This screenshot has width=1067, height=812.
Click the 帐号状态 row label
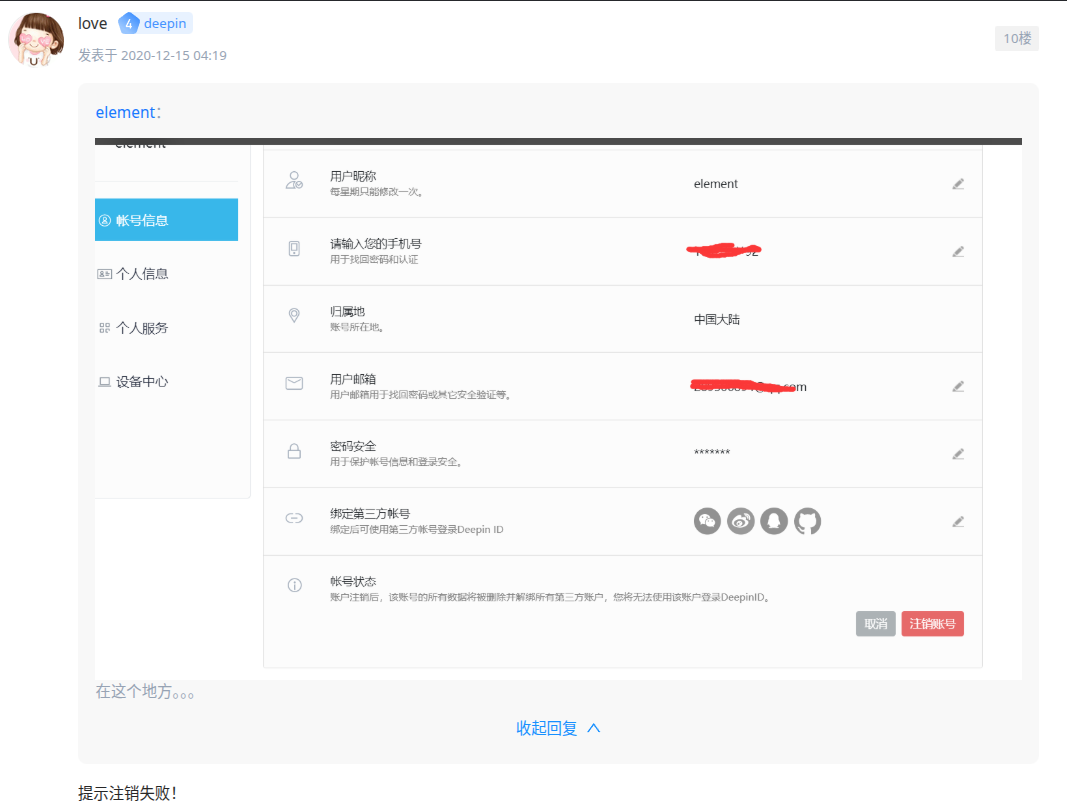(353, 581)
